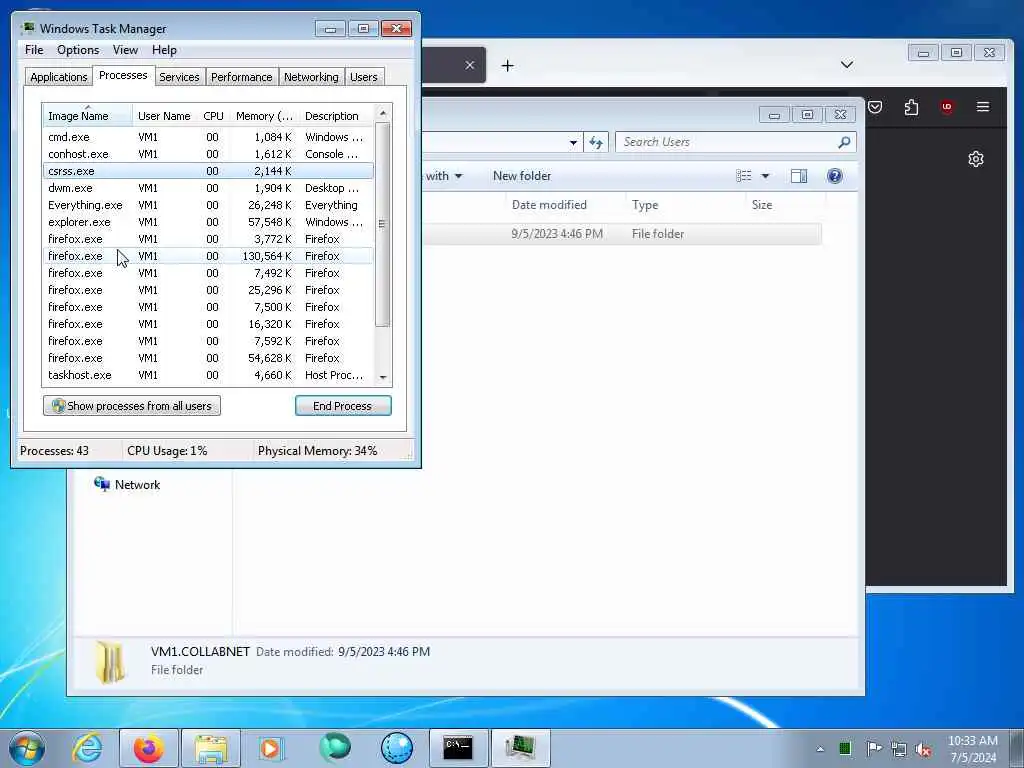Click the globe browser taskbar icon
The width and height of the screenshot is (1024, 768).
(396, 748)
